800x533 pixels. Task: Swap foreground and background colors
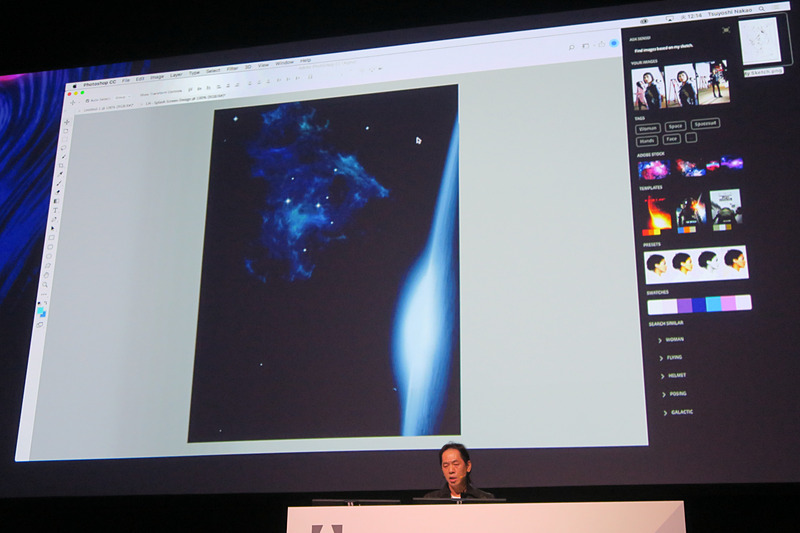[45, 303]
